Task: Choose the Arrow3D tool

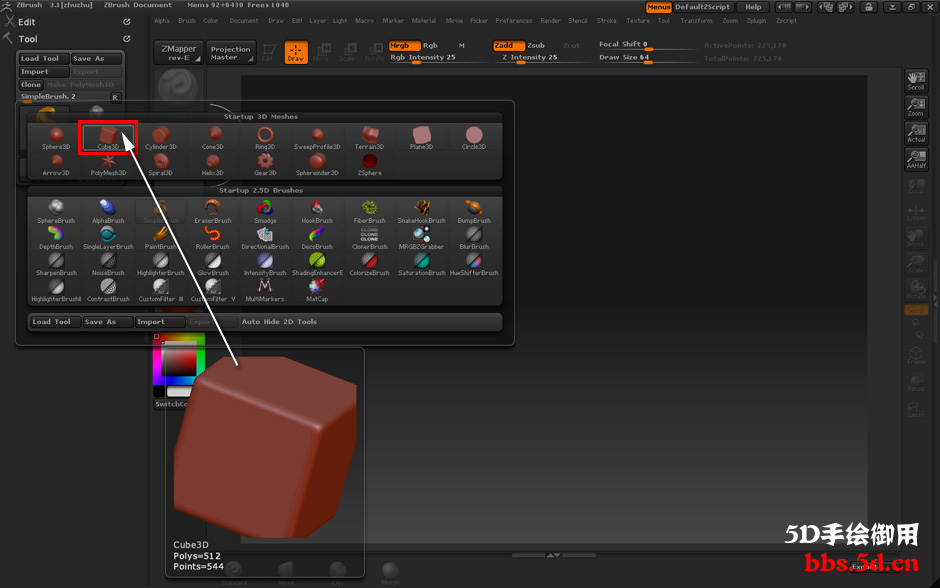Action: (x=56, y=164)
